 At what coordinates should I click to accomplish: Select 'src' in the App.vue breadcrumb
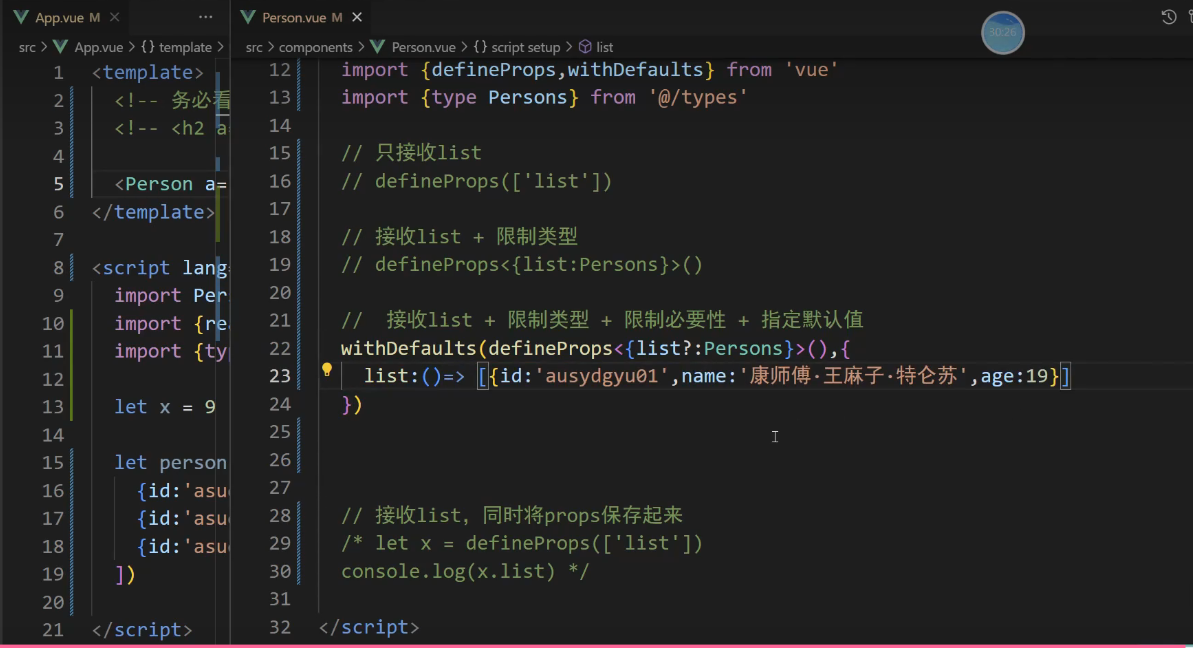click(x=27, y=47)
